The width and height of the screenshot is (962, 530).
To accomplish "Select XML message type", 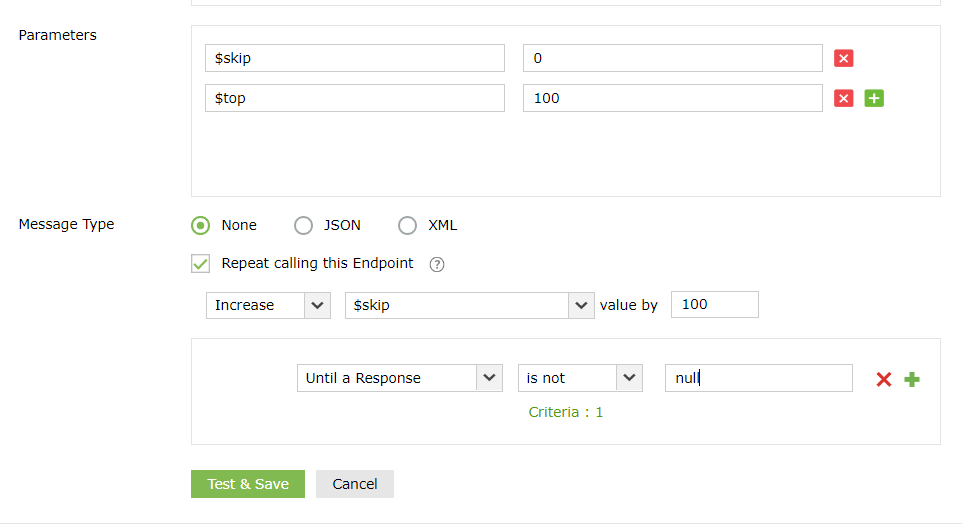I will click(x=407, y=225).
